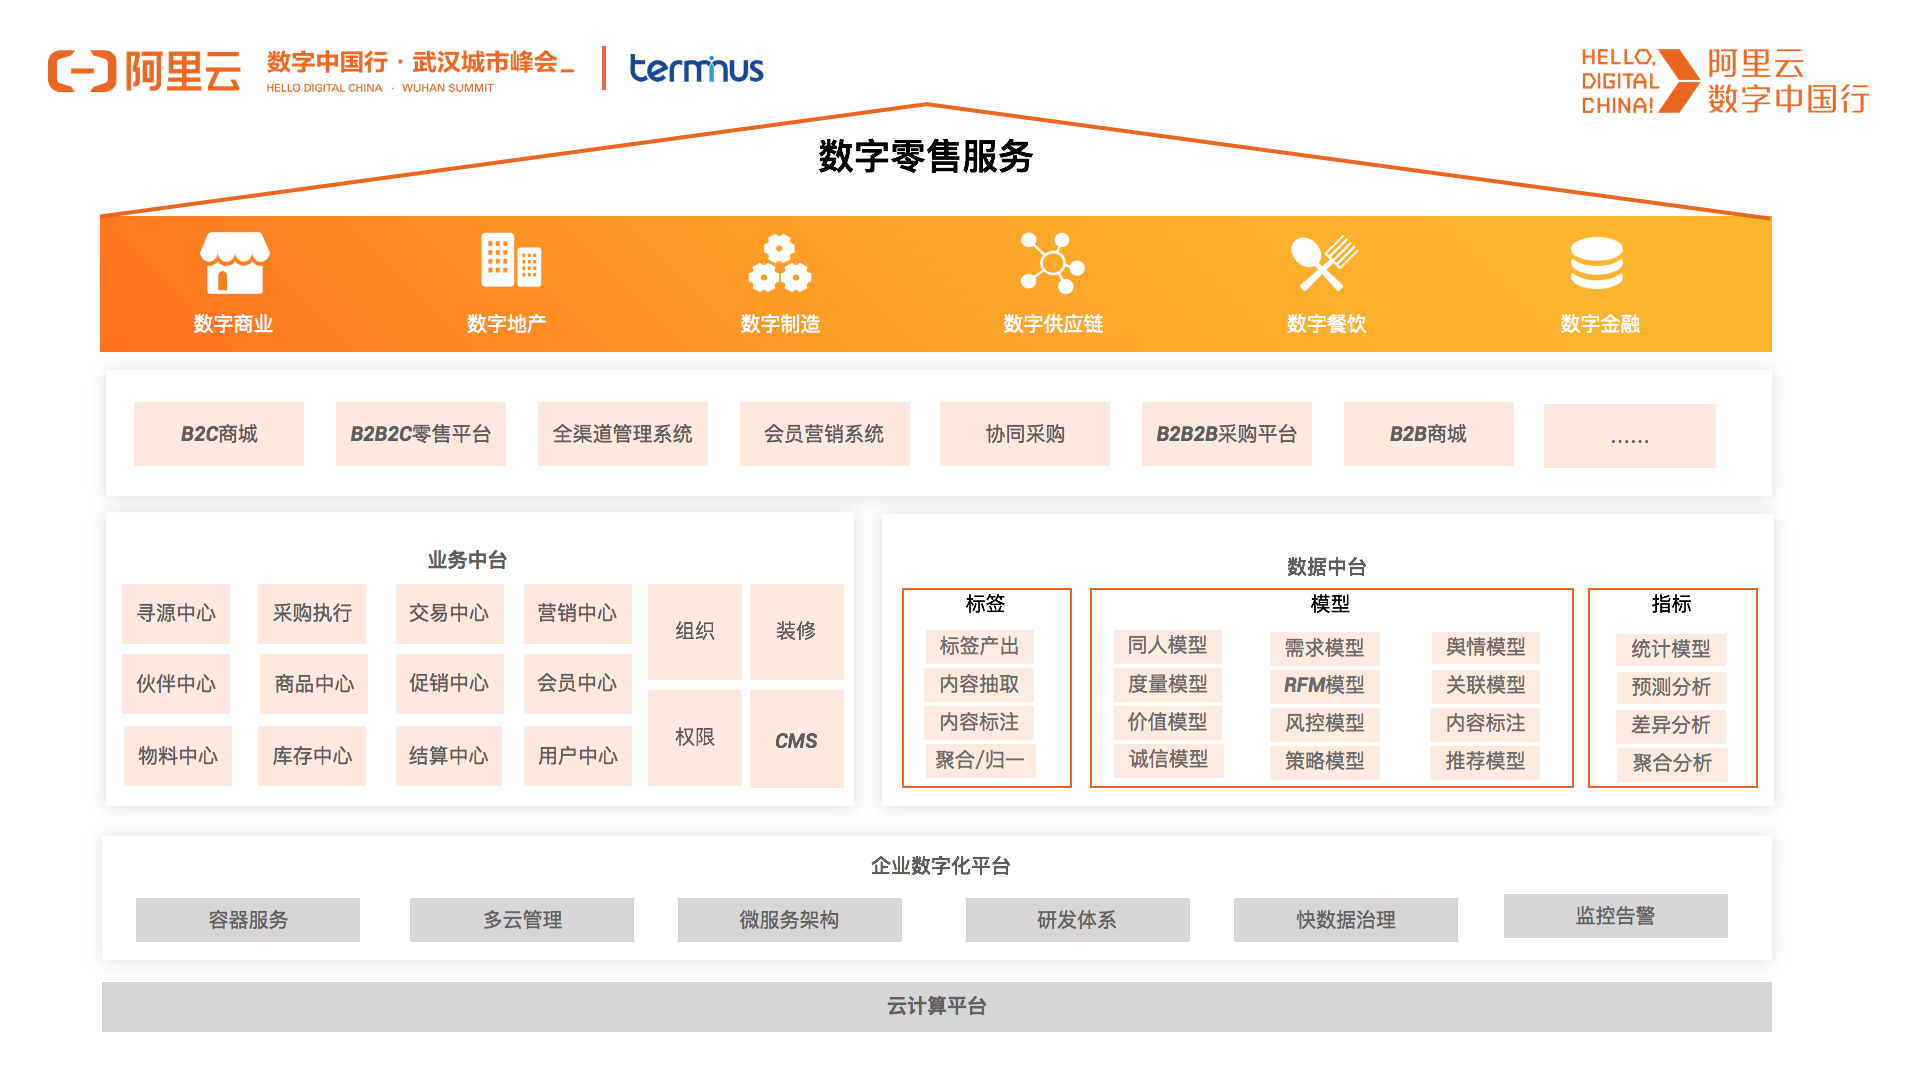Click the 数字零售服务 title
The image size is (1910, 1070).
tap(926, 157)
